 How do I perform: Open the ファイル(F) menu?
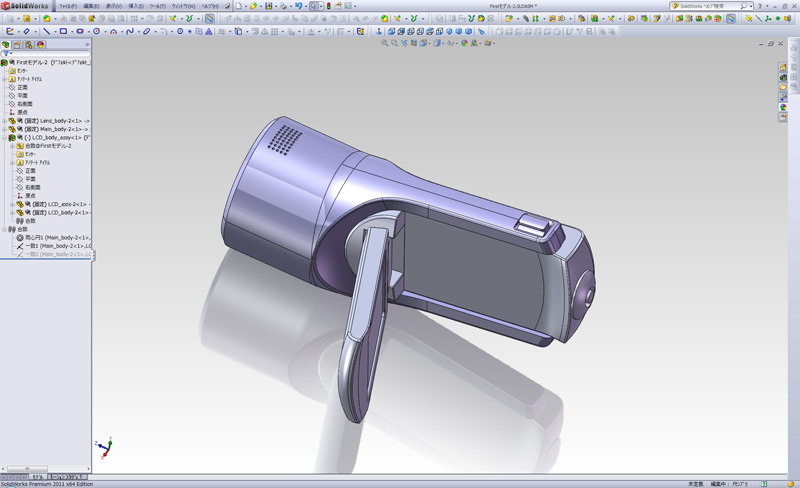[67, 6]
